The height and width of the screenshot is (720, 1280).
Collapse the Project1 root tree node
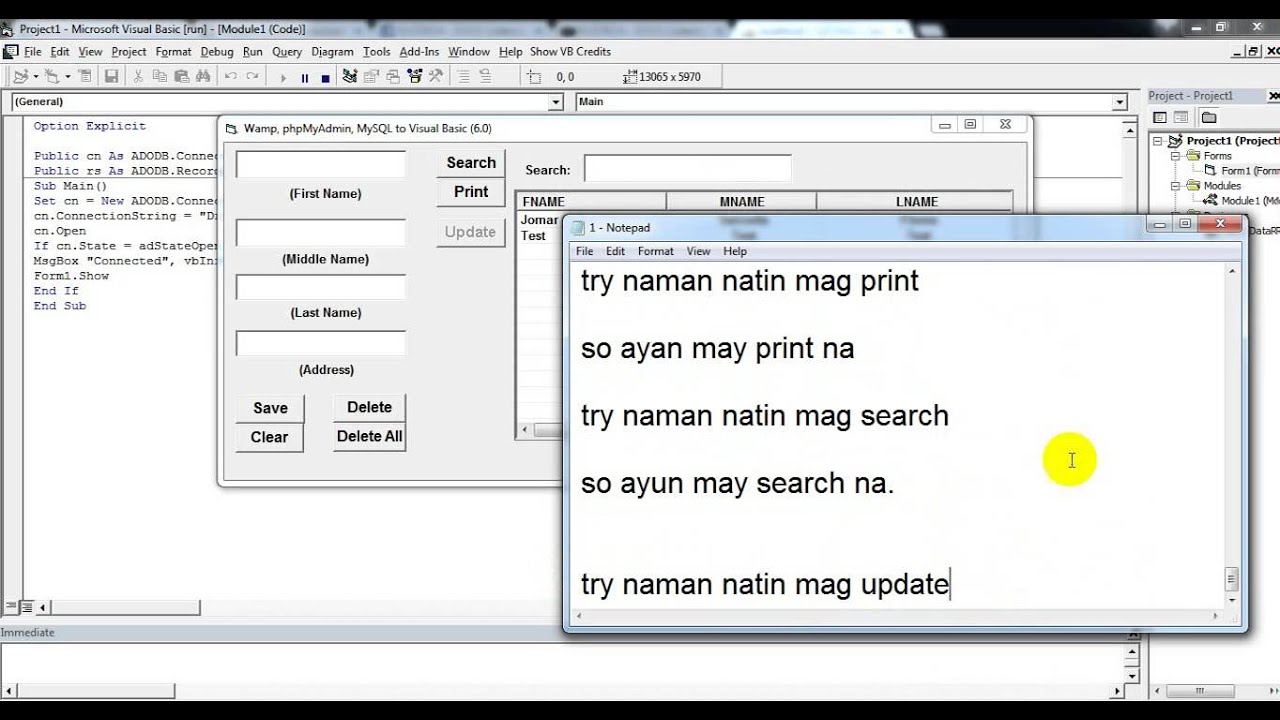pos(1158,141)
